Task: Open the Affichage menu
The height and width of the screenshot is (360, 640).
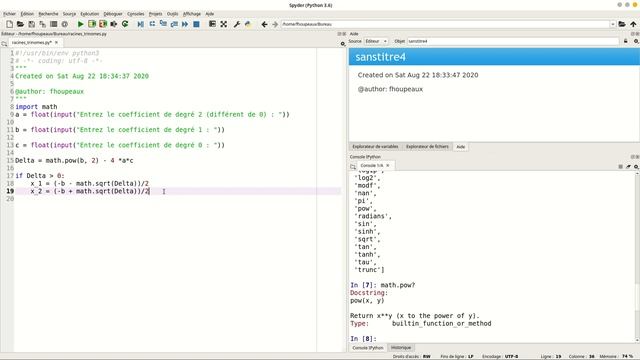Action: [x=192, y=14]
